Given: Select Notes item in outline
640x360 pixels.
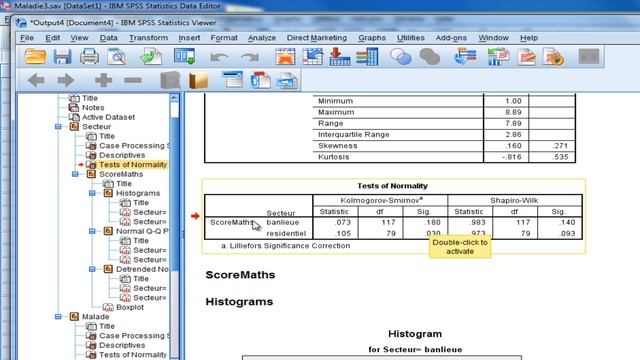Looking at the screenshot, I should point(93,108).
